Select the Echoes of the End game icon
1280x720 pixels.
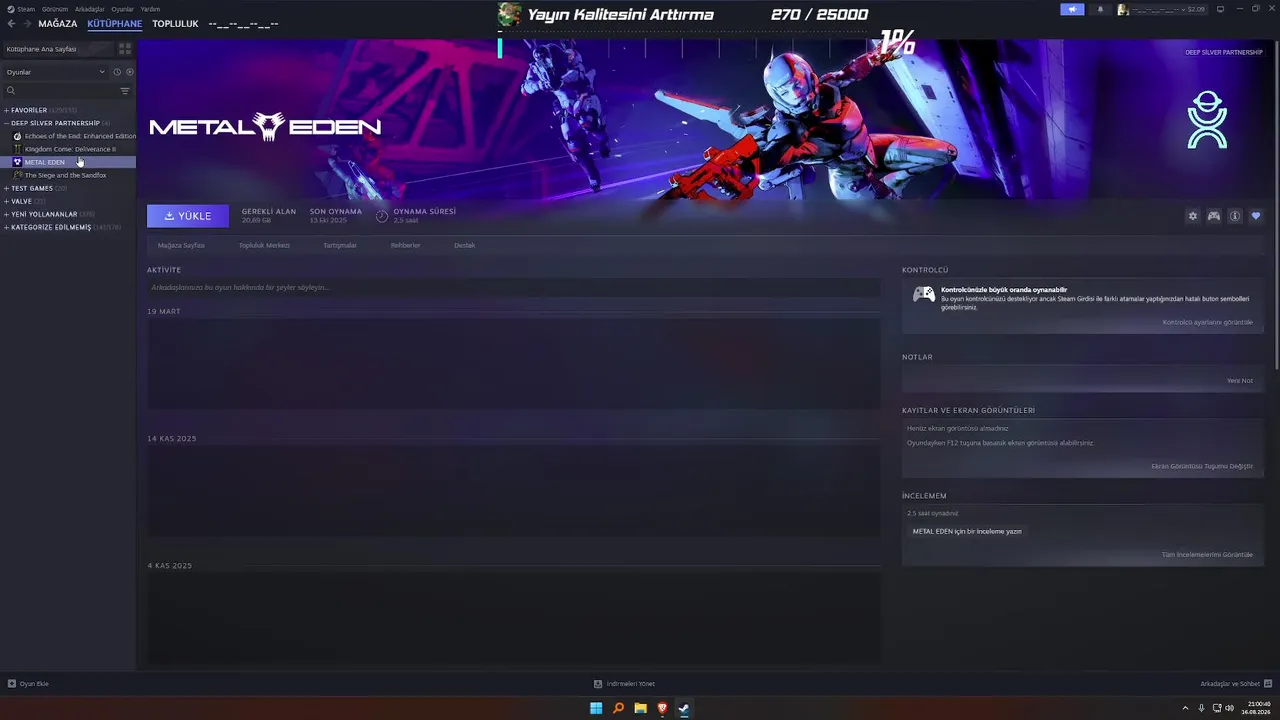[x=17, y=136]
